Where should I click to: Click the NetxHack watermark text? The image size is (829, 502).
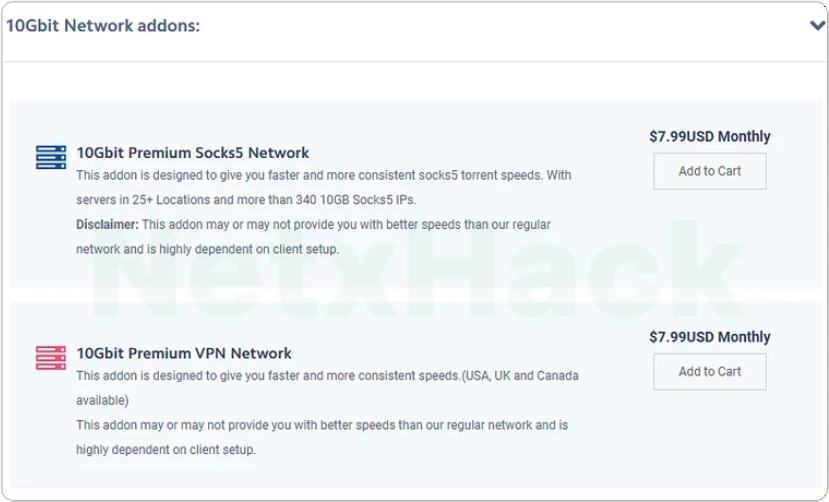[x=418, y=272]
